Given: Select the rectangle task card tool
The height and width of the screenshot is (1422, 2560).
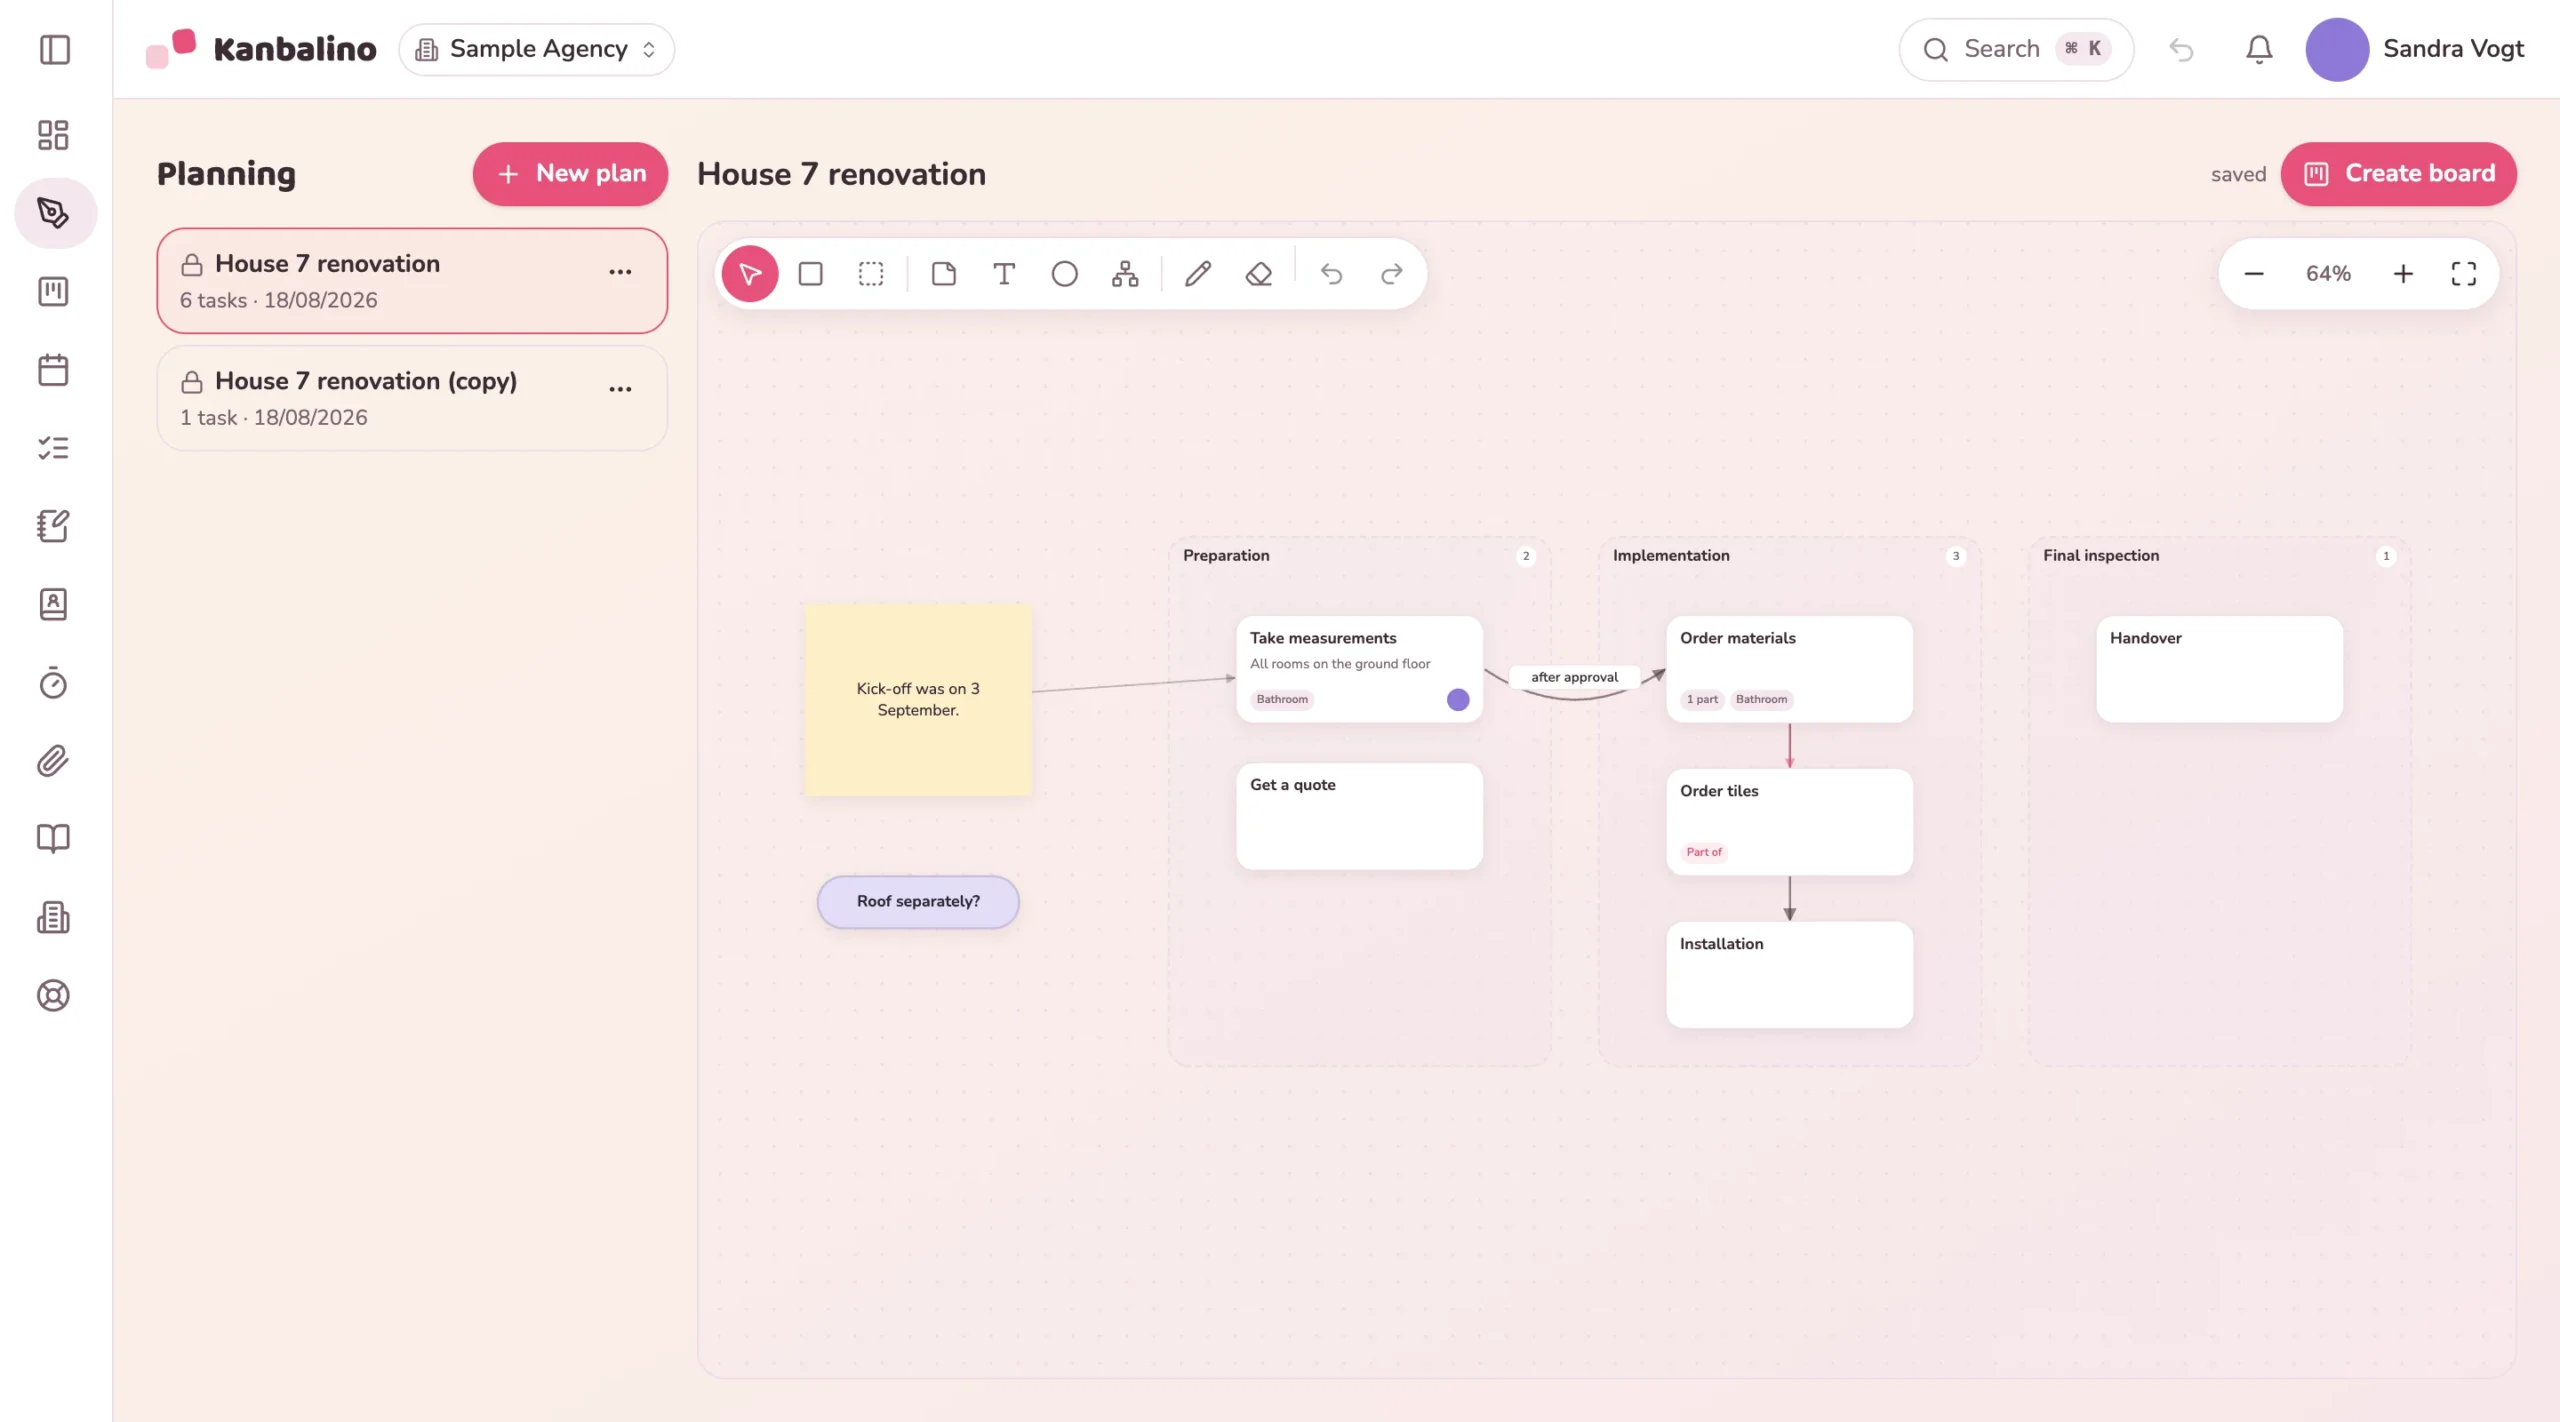Looking at the screenshot, I should [x=810, y=273].
